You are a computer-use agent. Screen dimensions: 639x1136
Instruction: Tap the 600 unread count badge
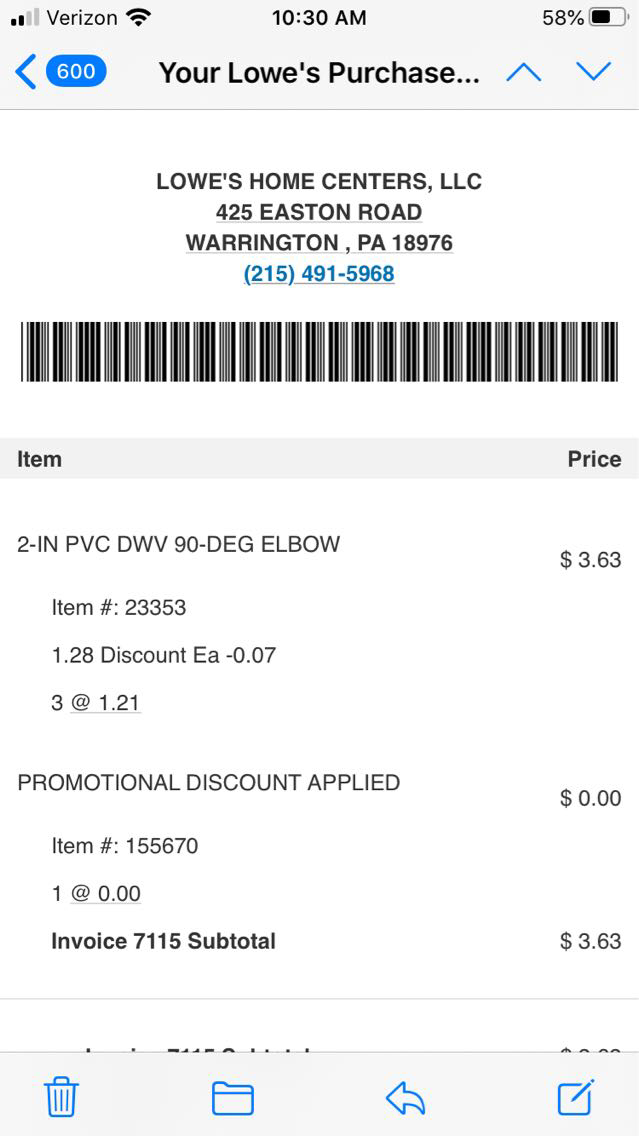coord(76,72)
